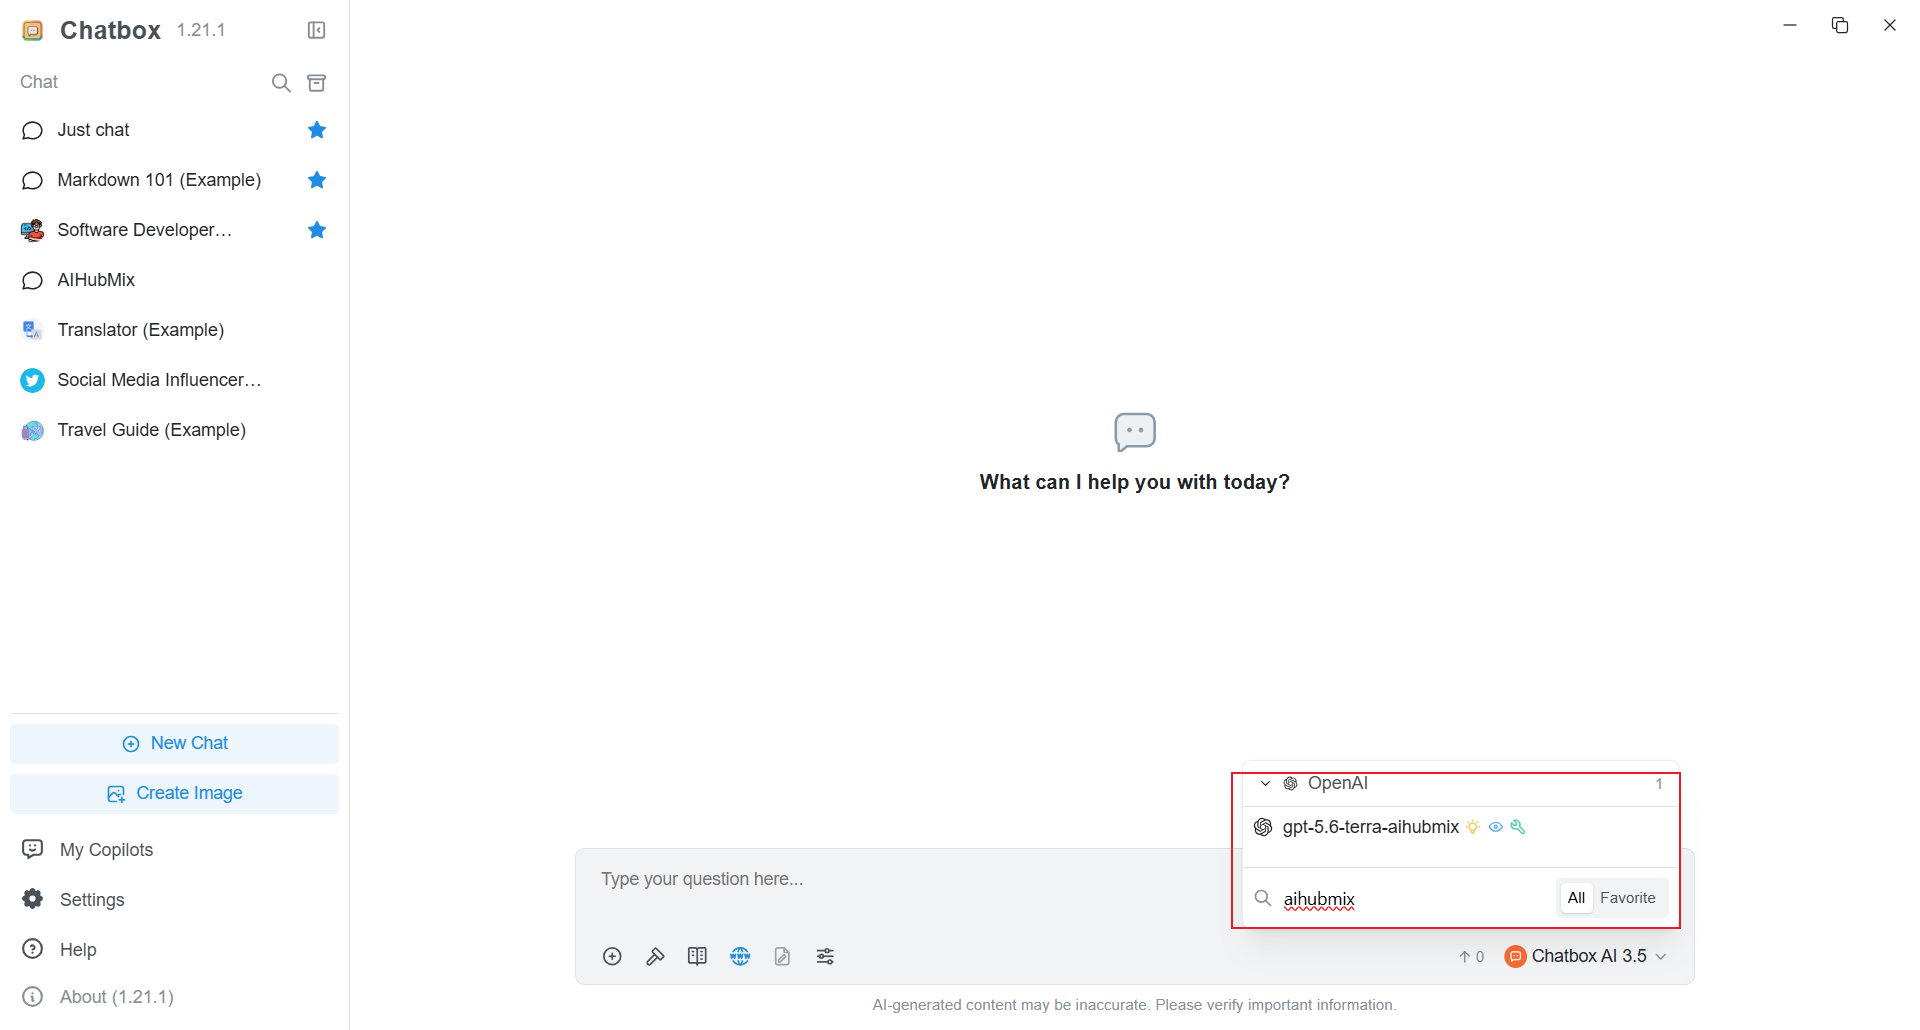Viewport: 1920px width, 1030px height.
Task: Click the model search magnifier icon
Action: (1263, 898)
